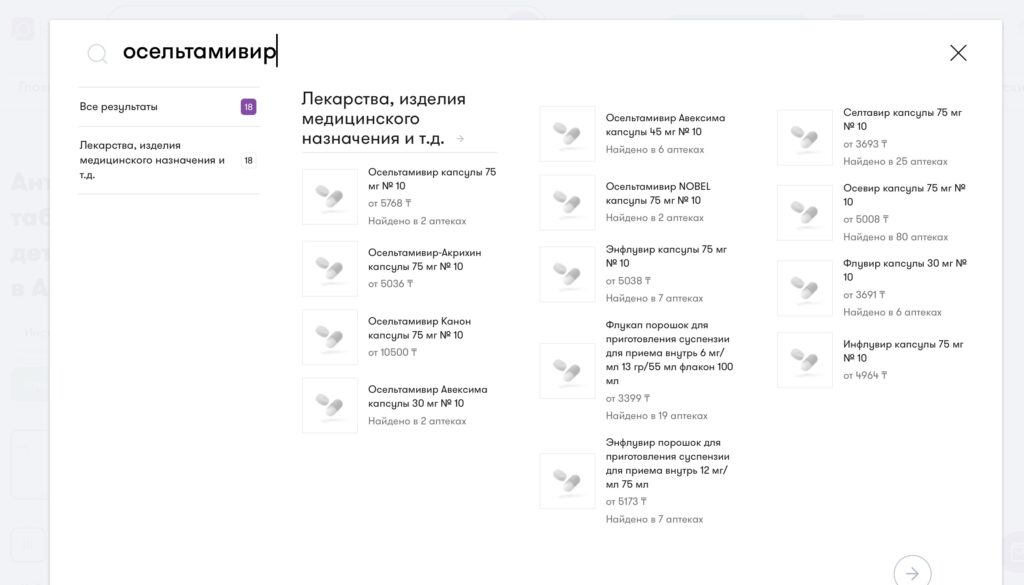Click the Селтавир капсулы pill image
Image resolution: width=1024 pixels, height=585 pixels.
805,137
